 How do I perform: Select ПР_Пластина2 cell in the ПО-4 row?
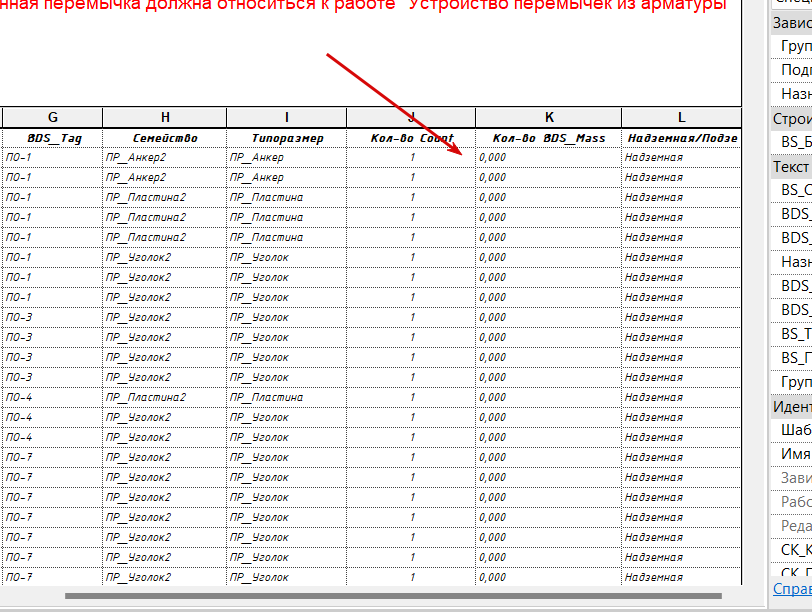(x=165, y=397)
